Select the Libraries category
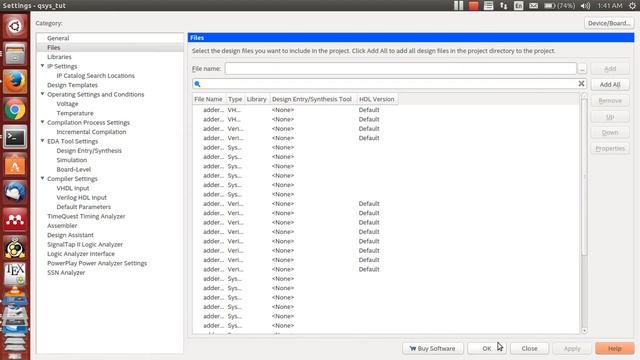Screen dimensions: 640x360 59,57
